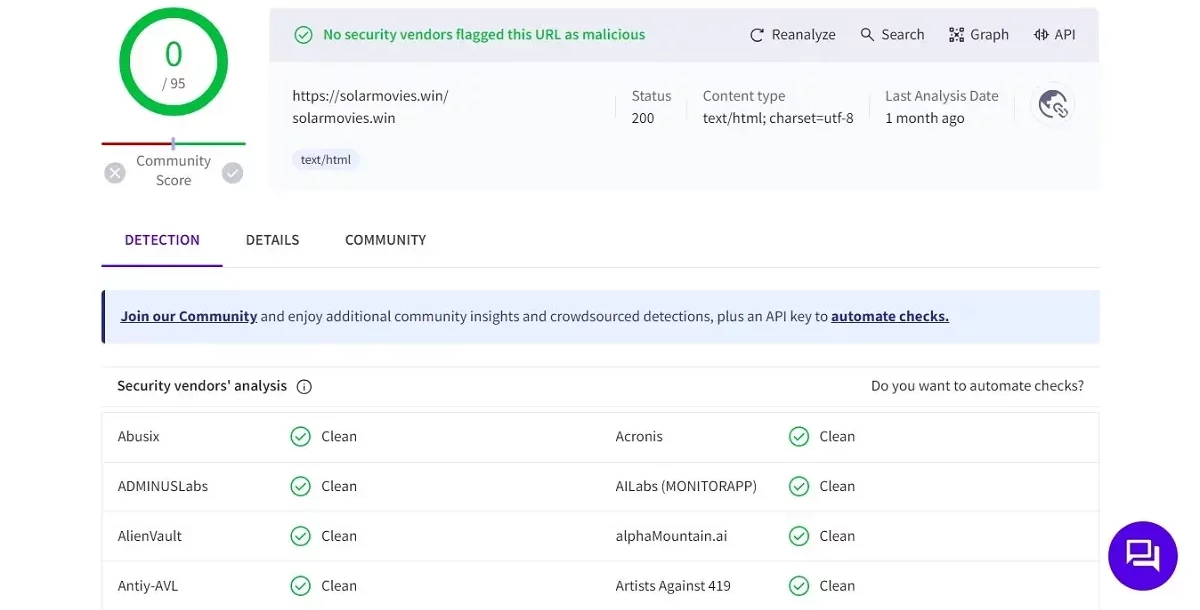1200x610 pixels.
Task: Click the No security vendors flagged message
Action: click(484, 34)
